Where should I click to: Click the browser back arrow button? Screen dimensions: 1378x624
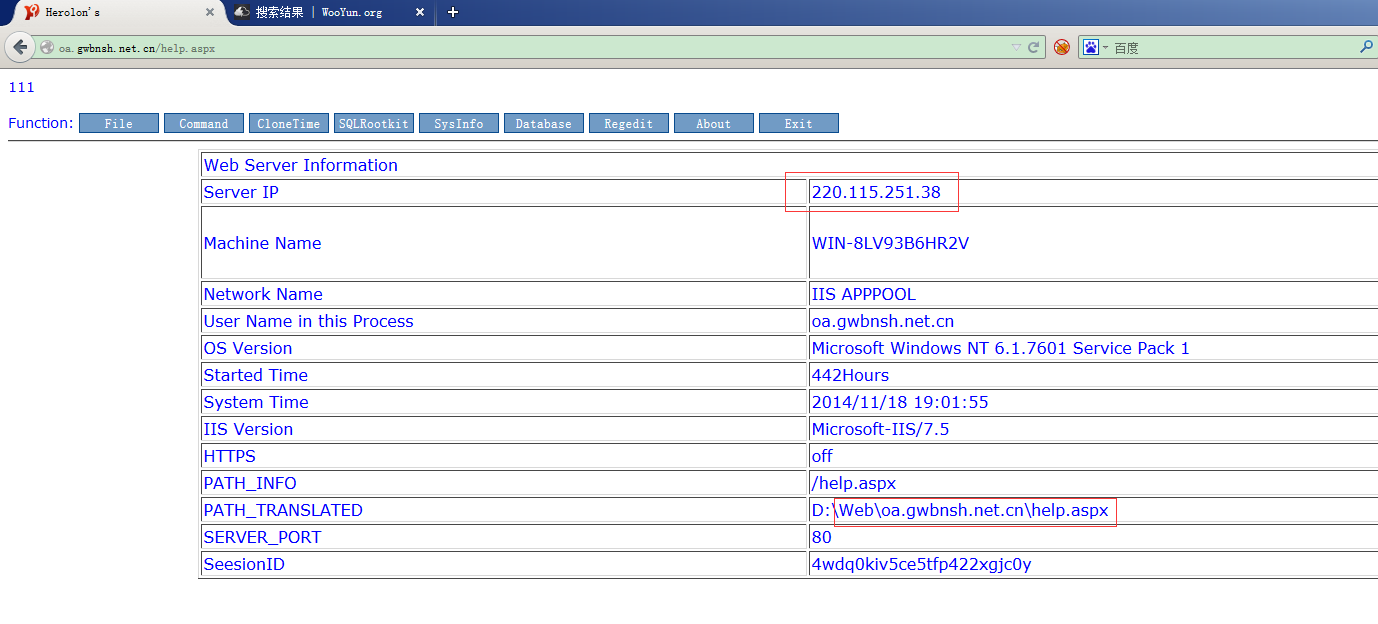pyautogui.click(x=20, y=47)
